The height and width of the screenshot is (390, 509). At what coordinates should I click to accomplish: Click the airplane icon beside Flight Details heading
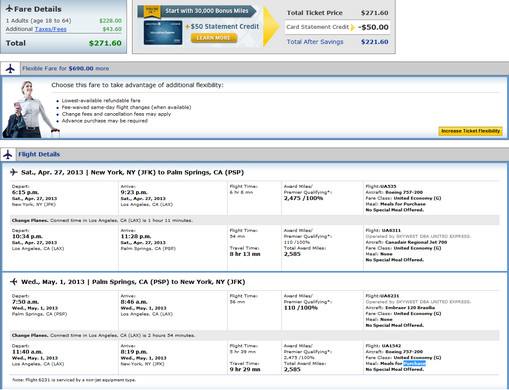pos(8,154)
